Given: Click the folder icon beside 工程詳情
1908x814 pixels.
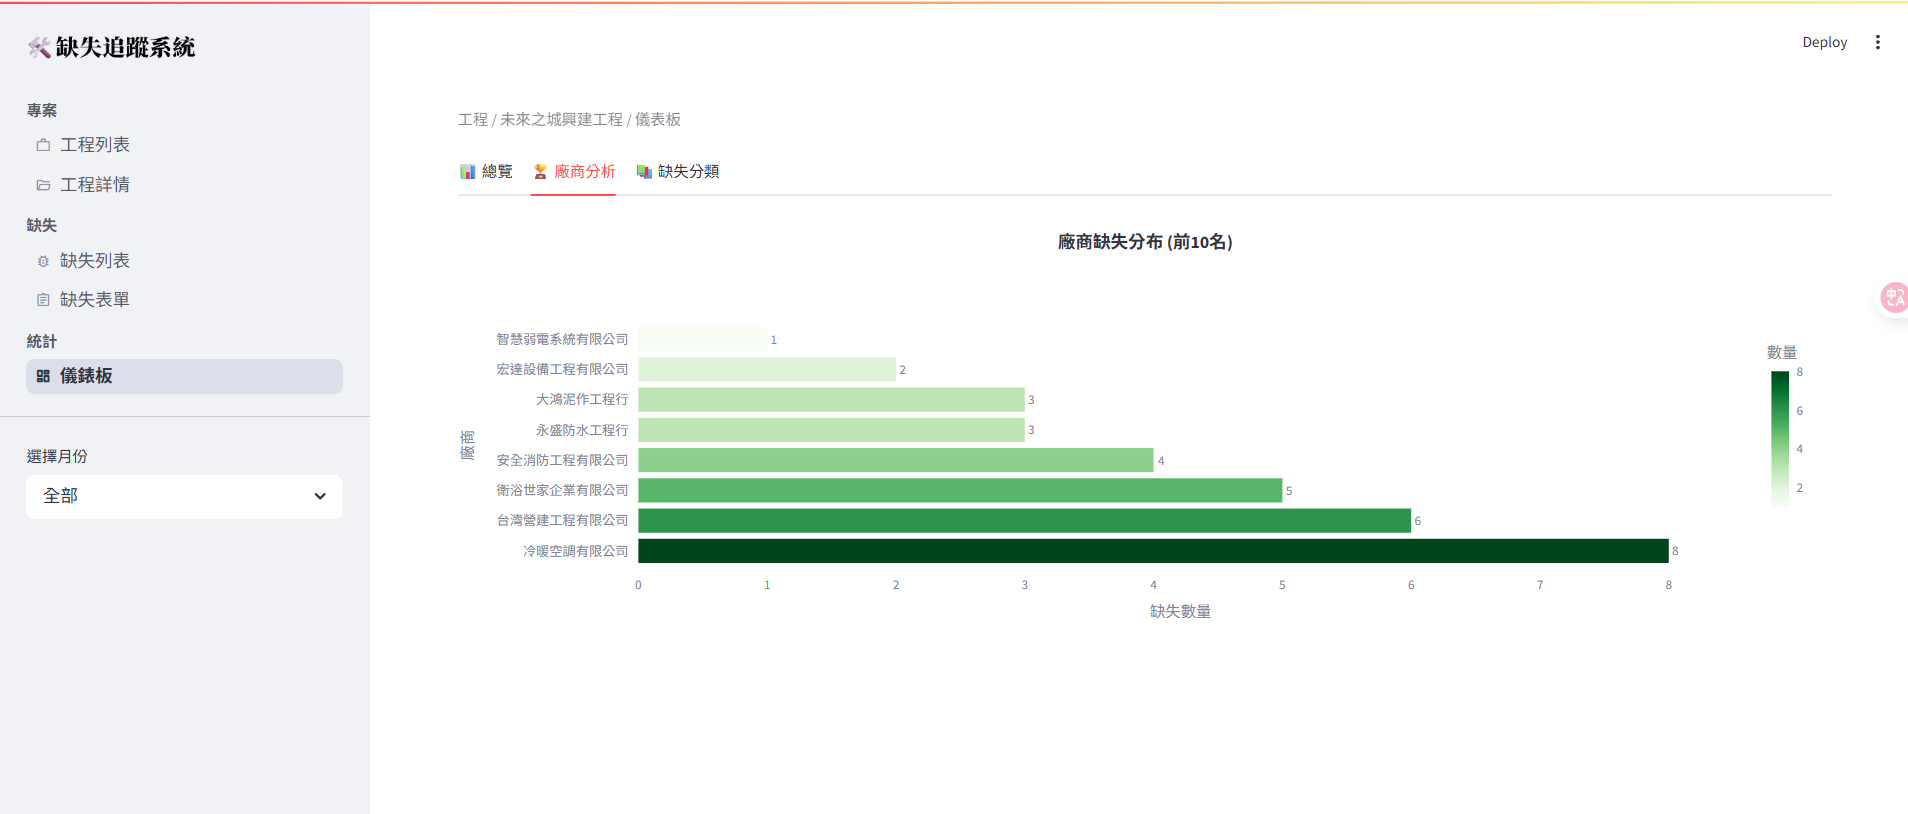Looking at the screenshot, I should [x=43, y=185].
